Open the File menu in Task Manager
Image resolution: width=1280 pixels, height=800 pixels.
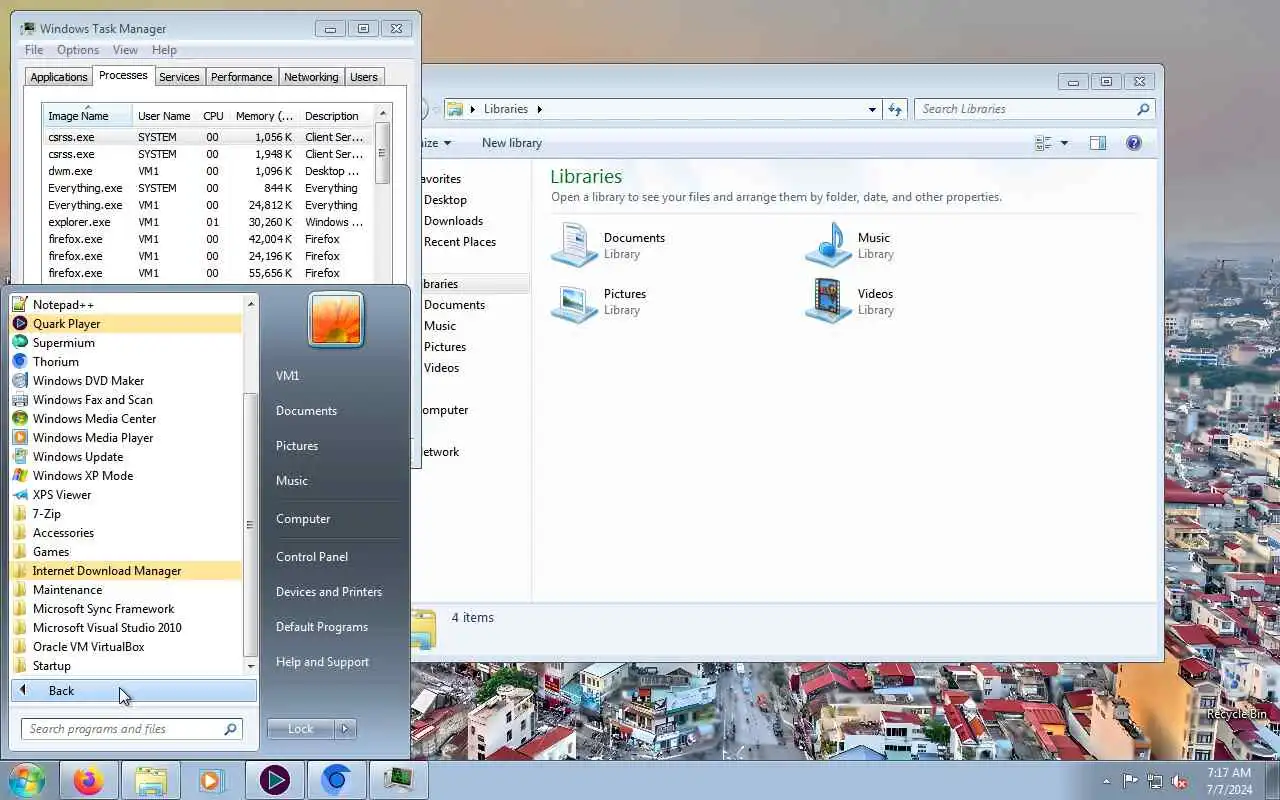34,50
